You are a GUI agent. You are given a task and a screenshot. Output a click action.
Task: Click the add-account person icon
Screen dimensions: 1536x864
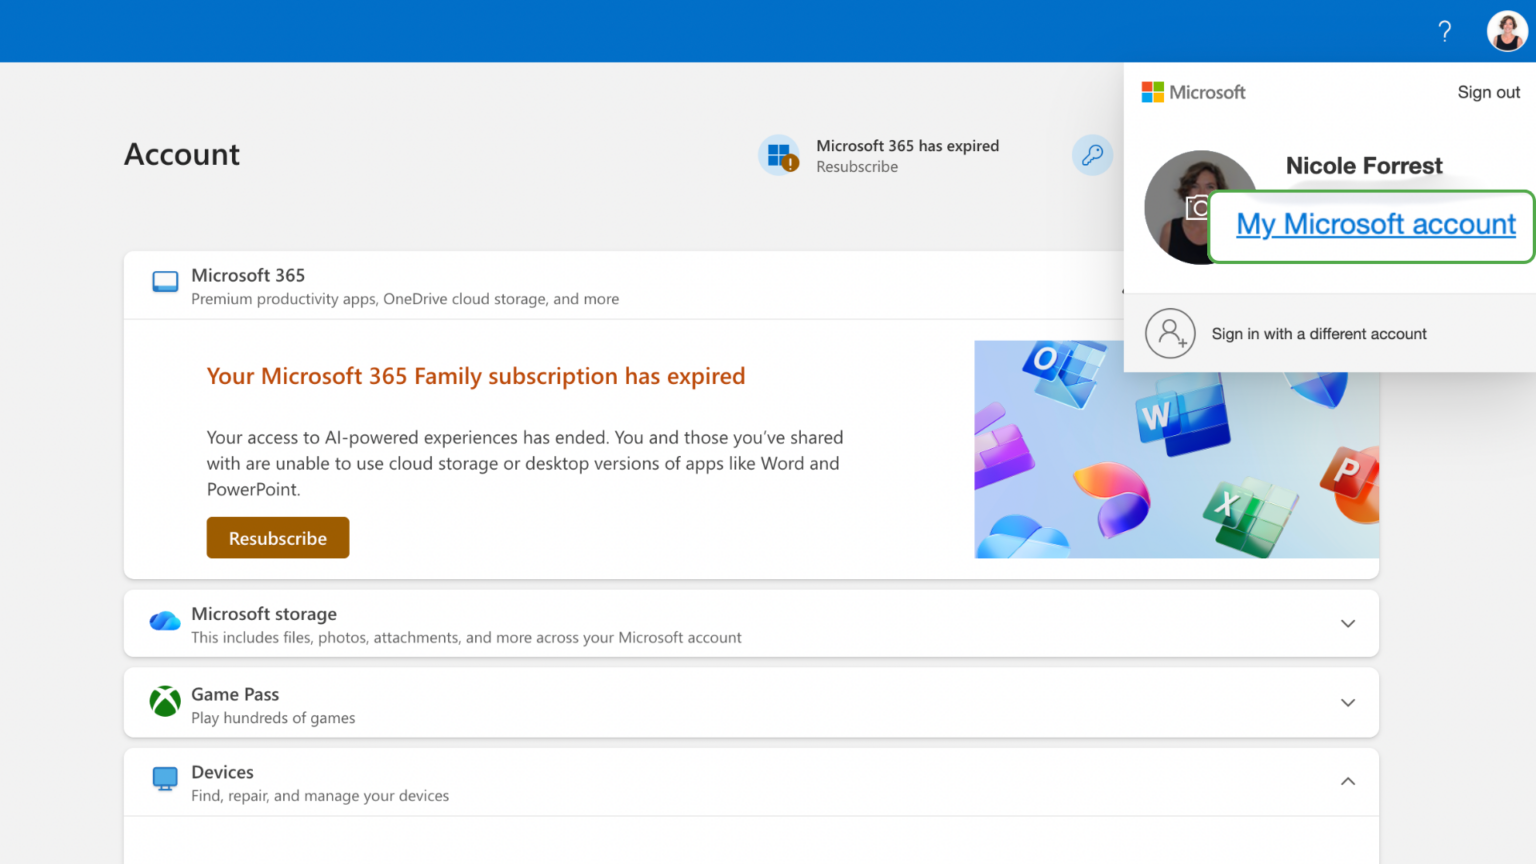1170,334
